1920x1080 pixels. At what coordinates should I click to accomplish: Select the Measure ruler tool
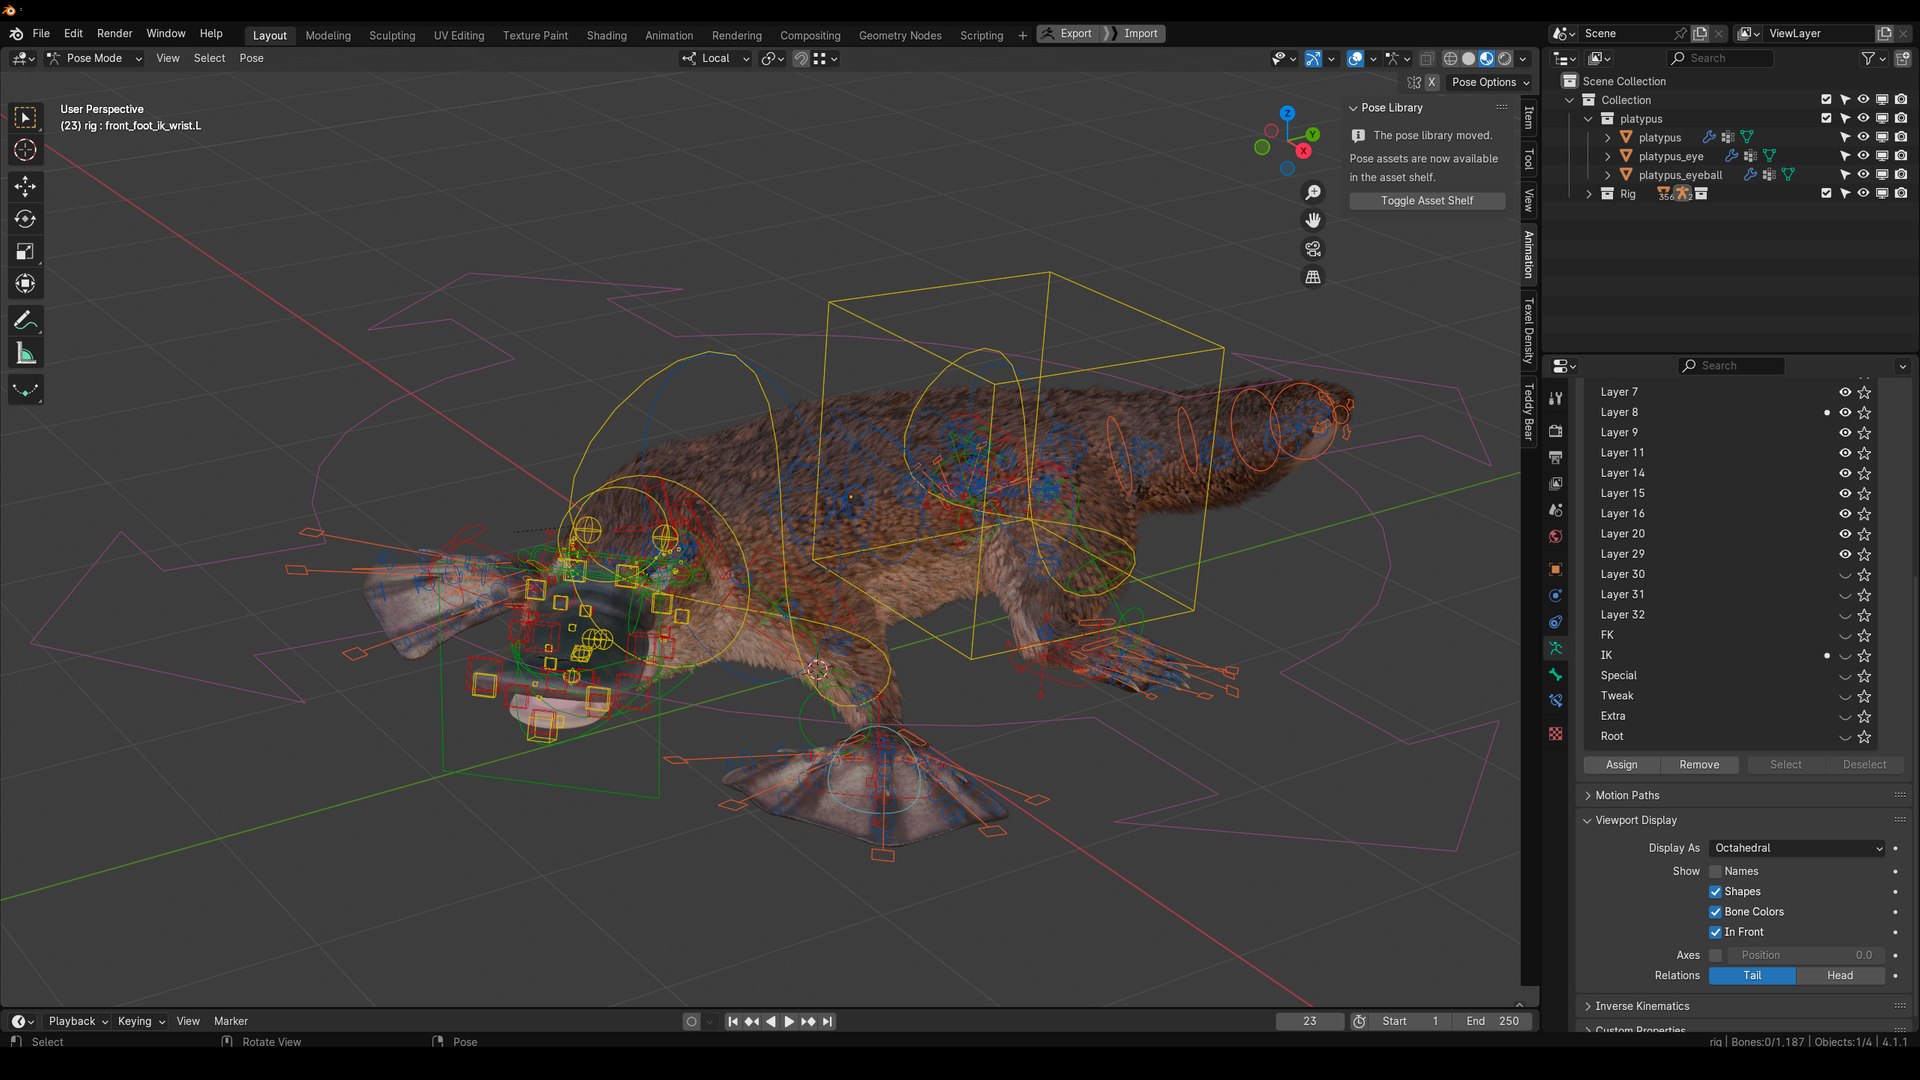[x=25, y=354]
